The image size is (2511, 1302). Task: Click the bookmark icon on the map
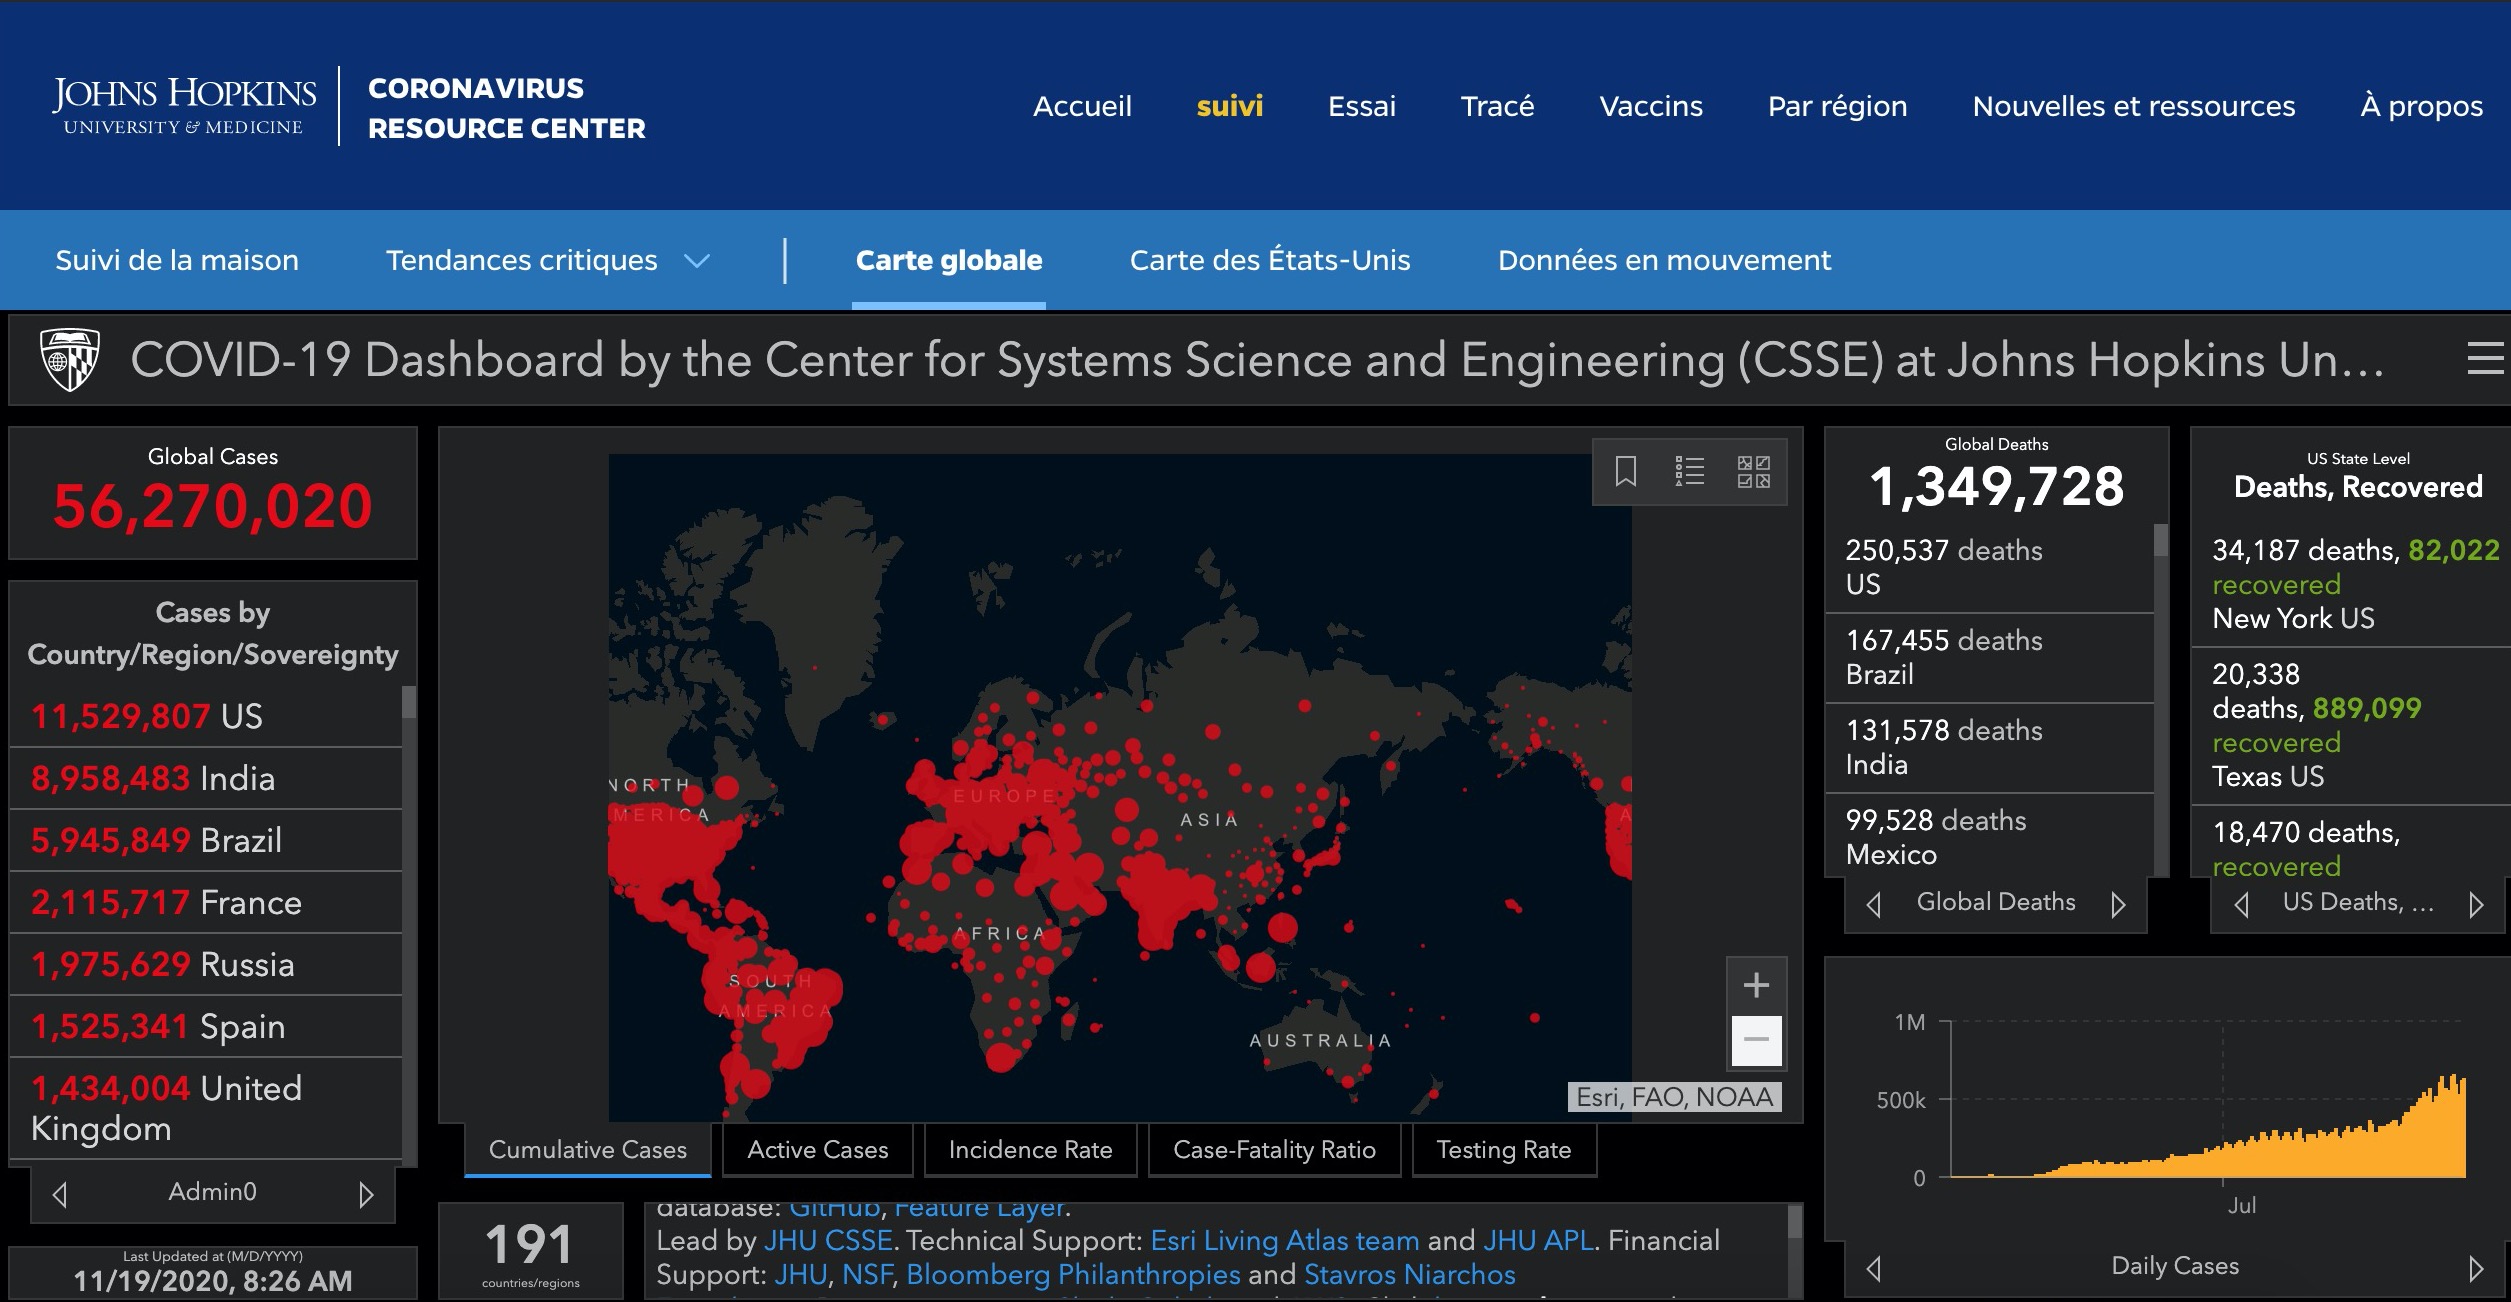click(x=1626, y=471)
